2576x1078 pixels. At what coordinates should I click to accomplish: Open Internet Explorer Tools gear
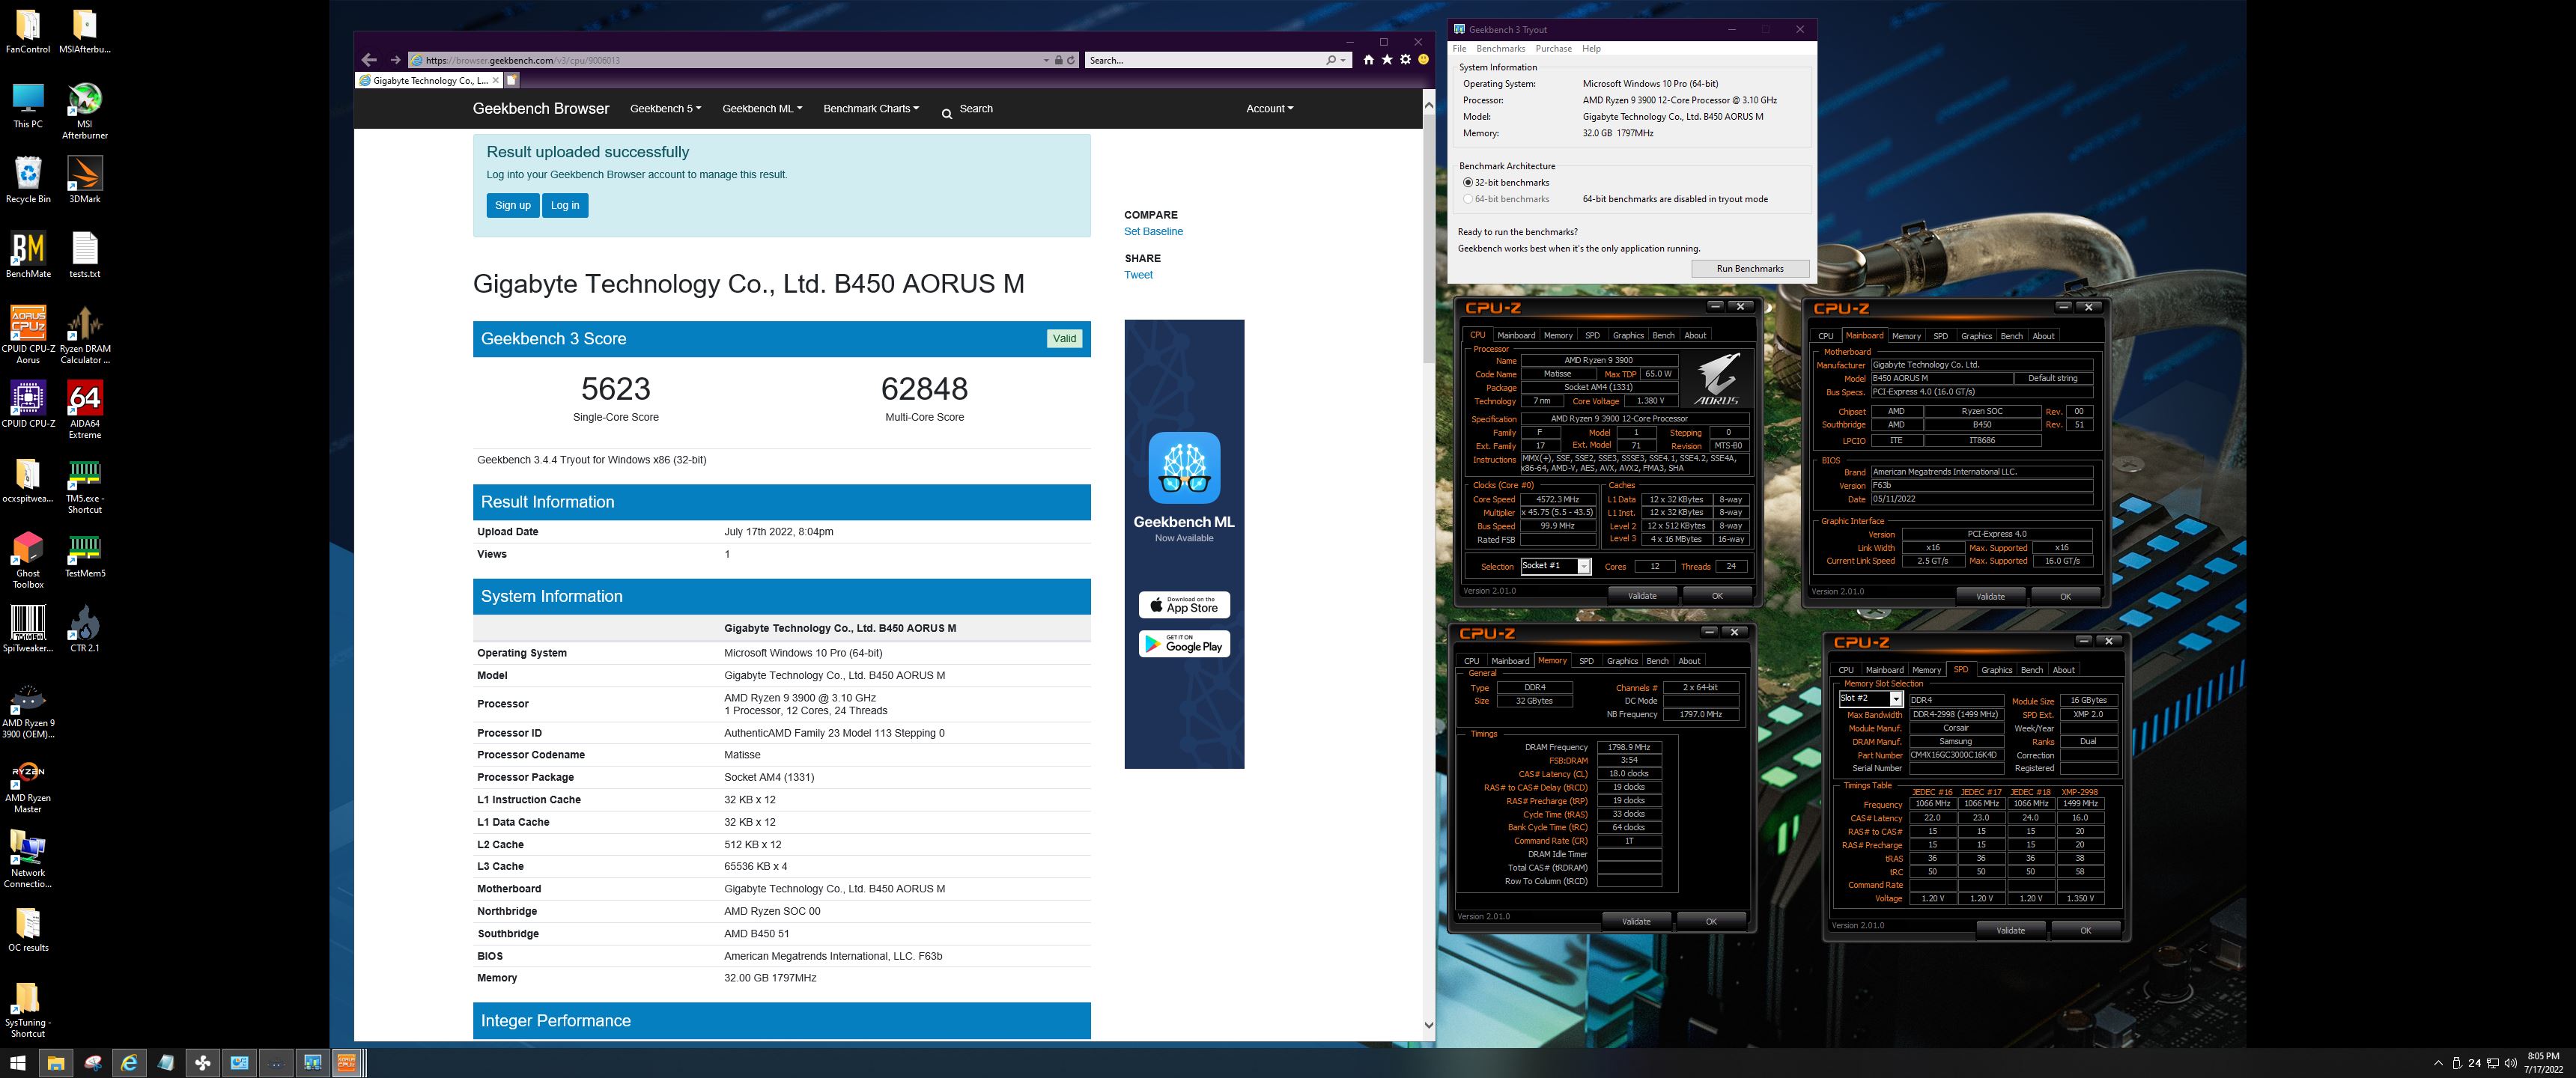click(1405, 60)
